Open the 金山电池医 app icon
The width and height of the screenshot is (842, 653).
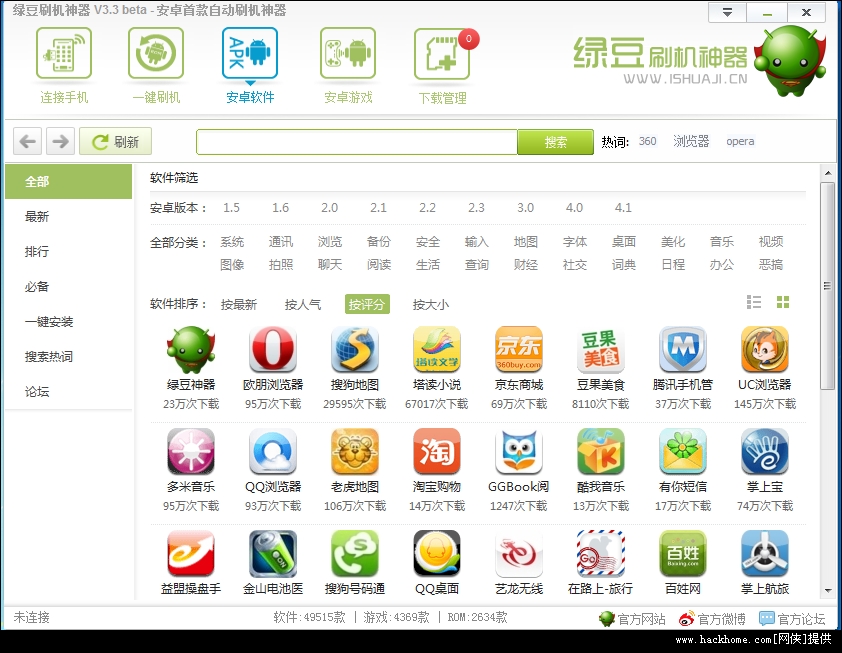click(x=273, y=554)
